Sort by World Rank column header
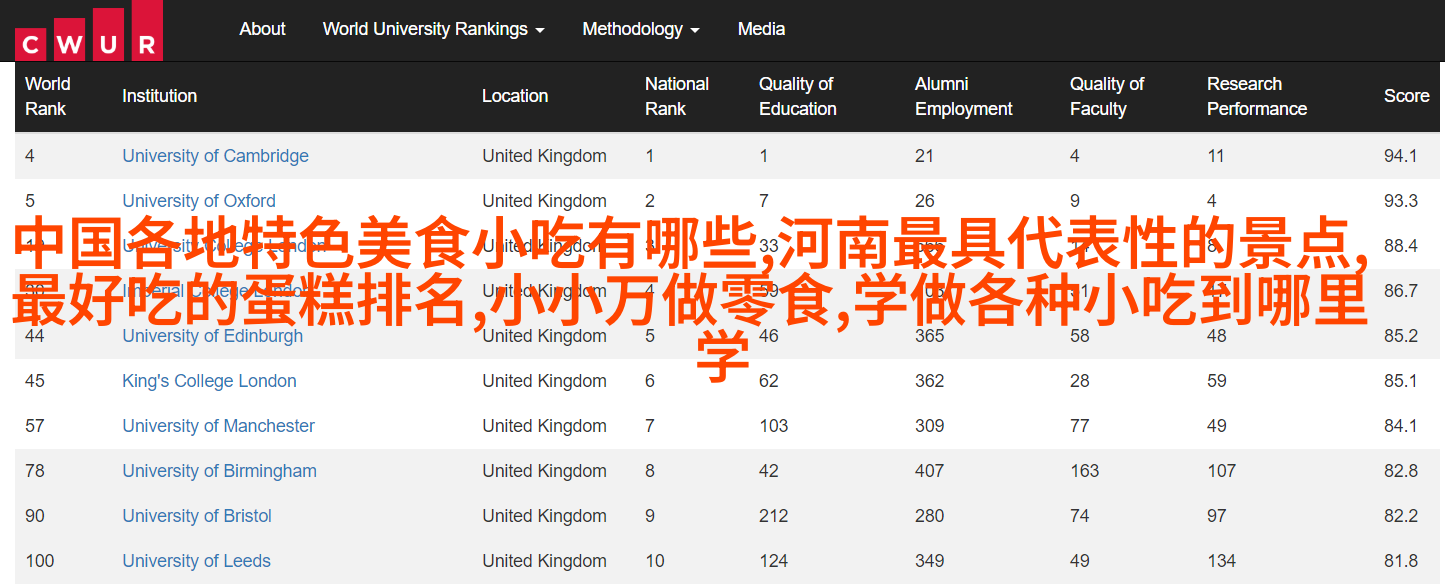Viewport: 1445px width, 585px height. point(48,96)
